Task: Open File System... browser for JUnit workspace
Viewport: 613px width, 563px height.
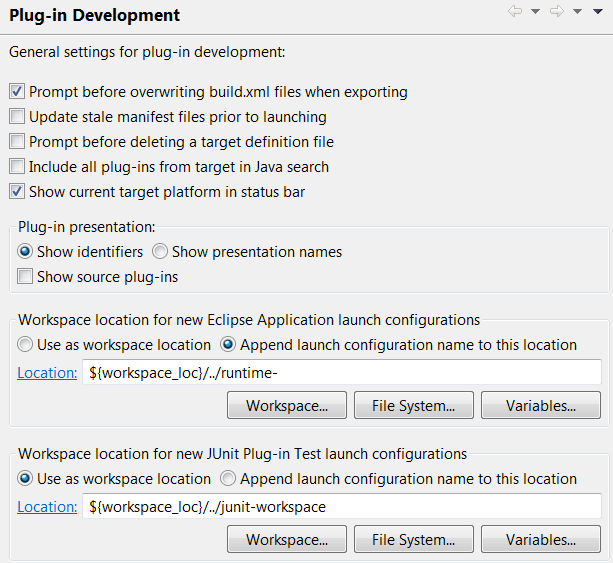Action: (x=414, y=540)
